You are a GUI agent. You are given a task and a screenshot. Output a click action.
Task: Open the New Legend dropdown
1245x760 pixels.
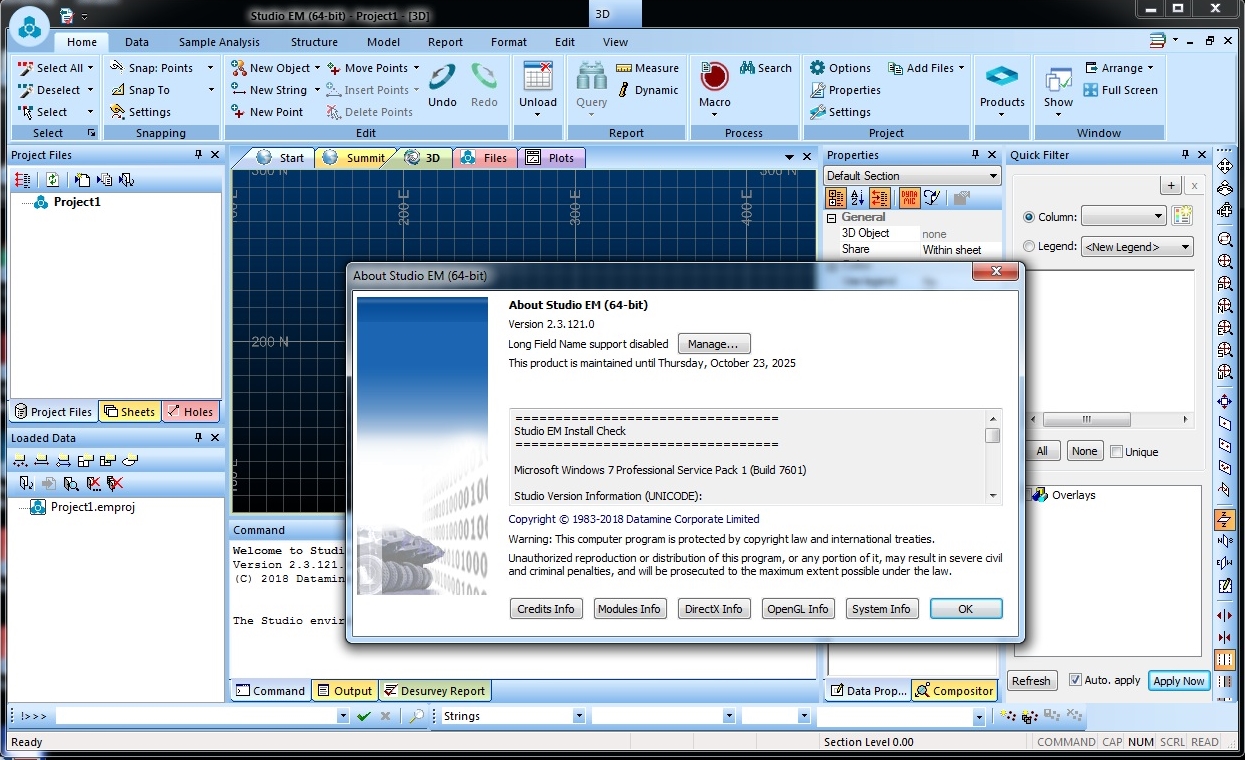1137,246
